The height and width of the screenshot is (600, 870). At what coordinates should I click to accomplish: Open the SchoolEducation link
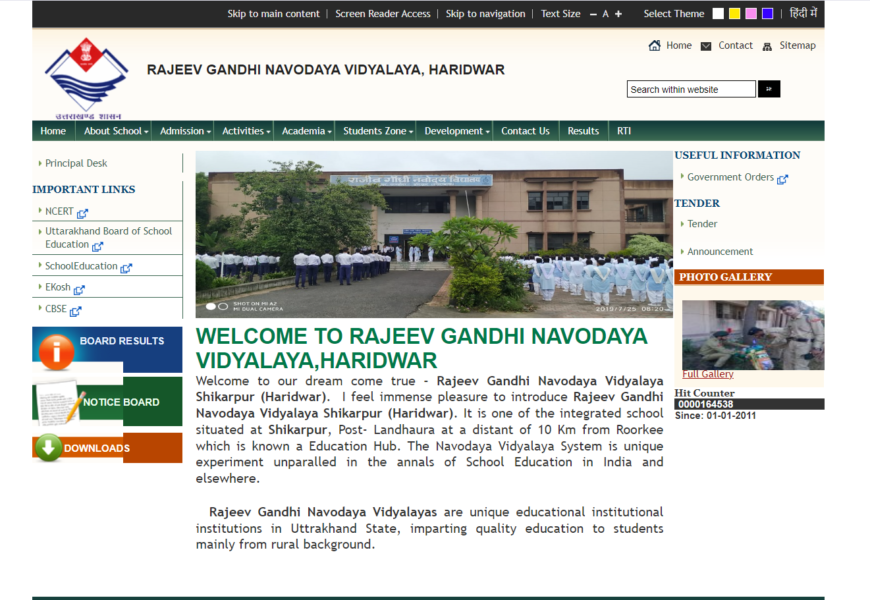point(81,266)
